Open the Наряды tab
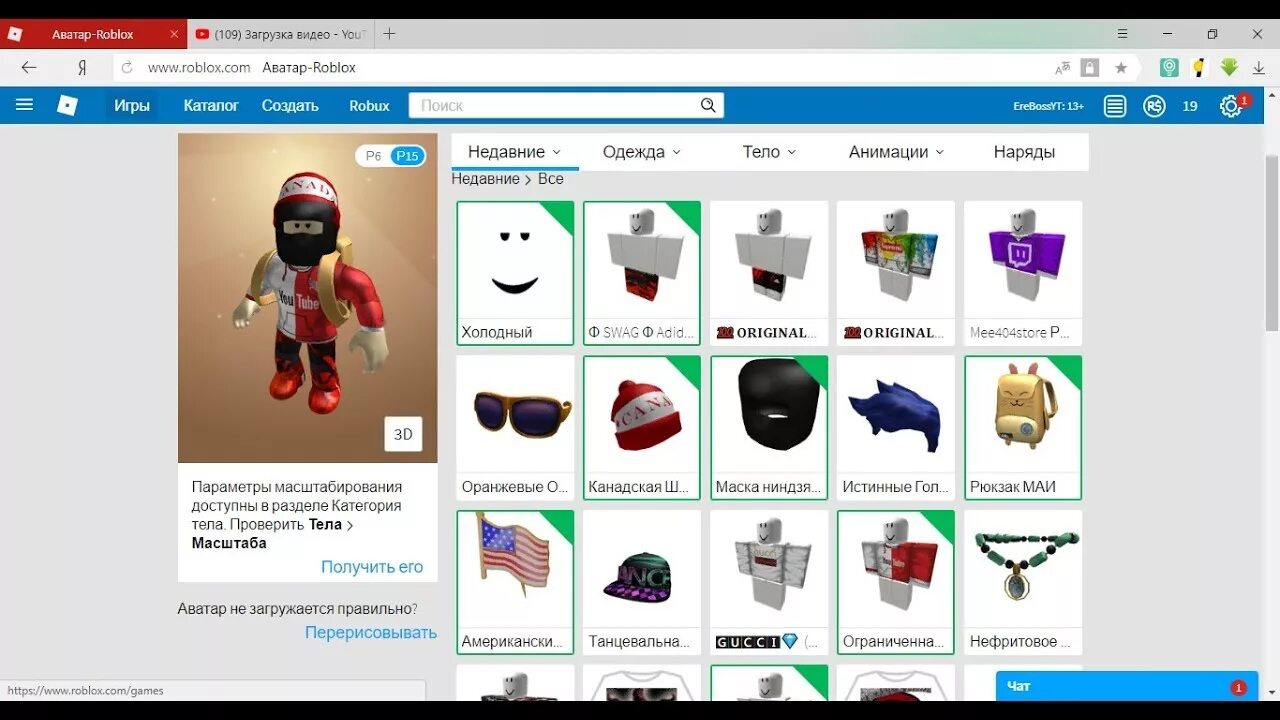Screen dimensions: 1280x720 [x=1024, y=152]
